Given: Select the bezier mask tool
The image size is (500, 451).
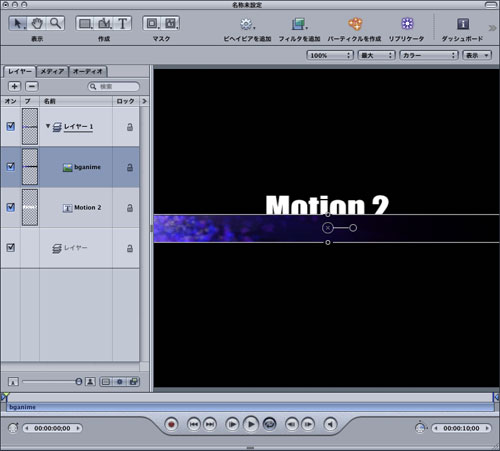Looking at the screenshot, I should point(171,23).
